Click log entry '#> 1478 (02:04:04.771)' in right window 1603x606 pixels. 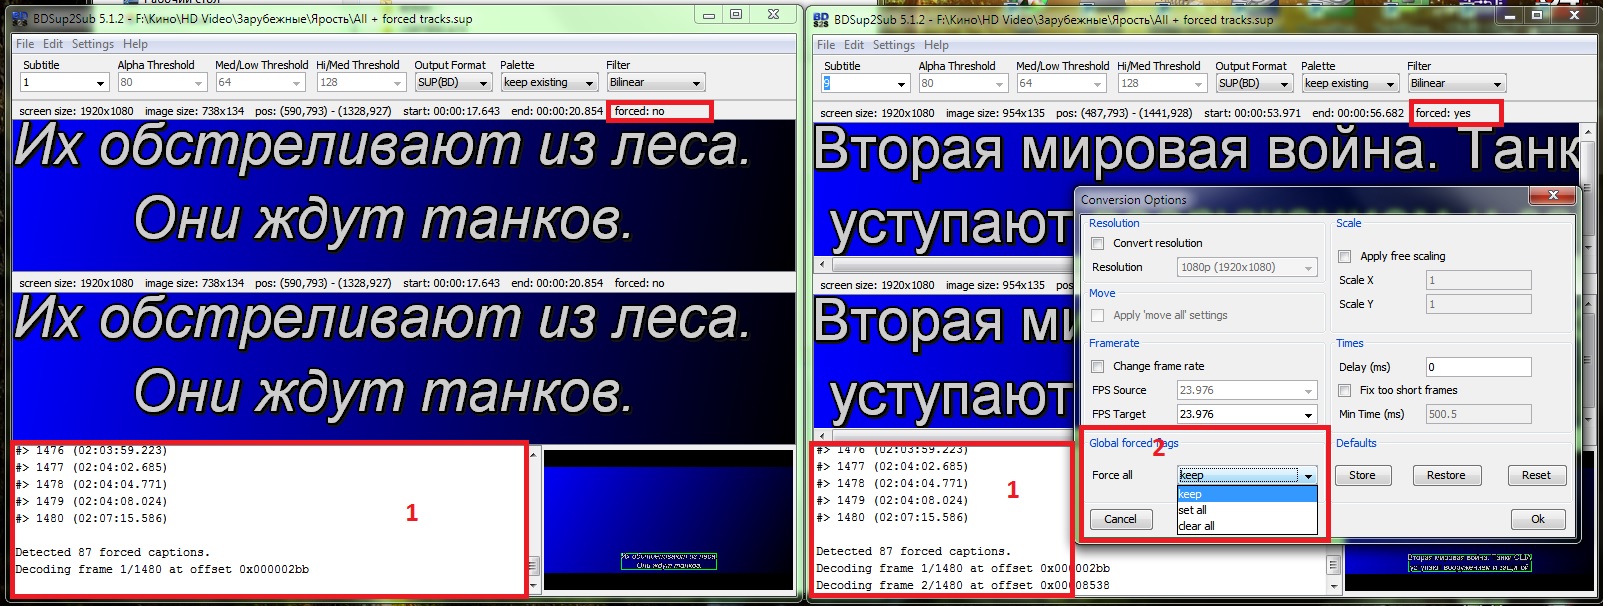coord(893,483)
